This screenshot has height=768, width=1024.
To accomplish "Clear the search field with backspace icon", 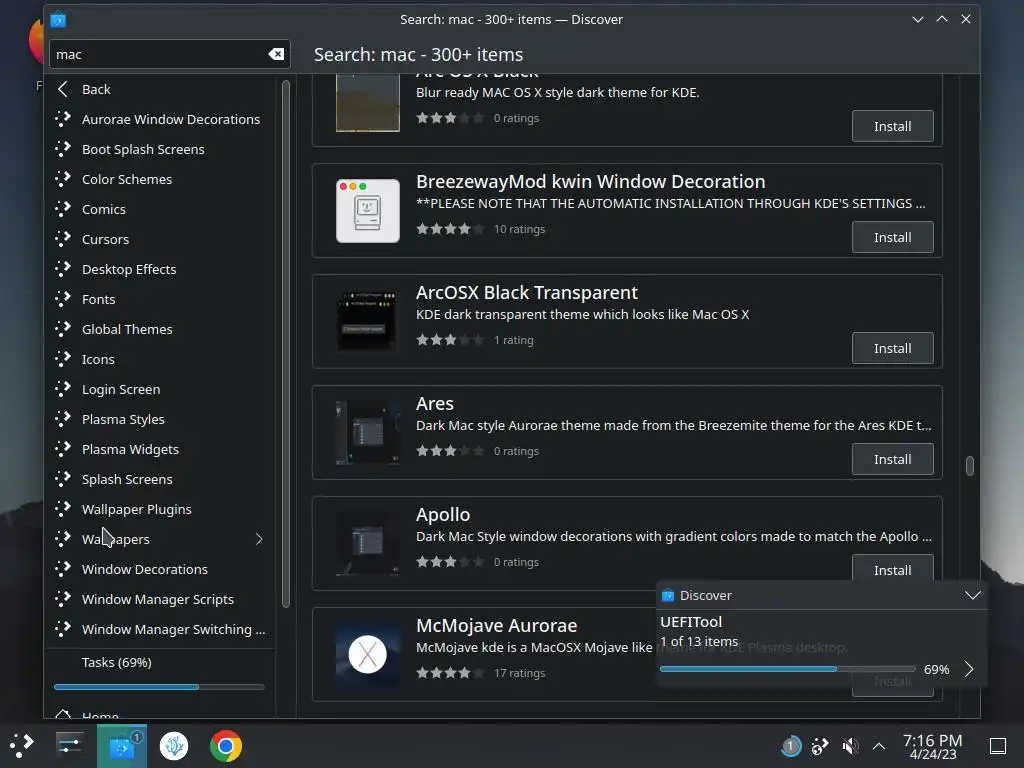I will pyautogui.click(x=276, y=54).
